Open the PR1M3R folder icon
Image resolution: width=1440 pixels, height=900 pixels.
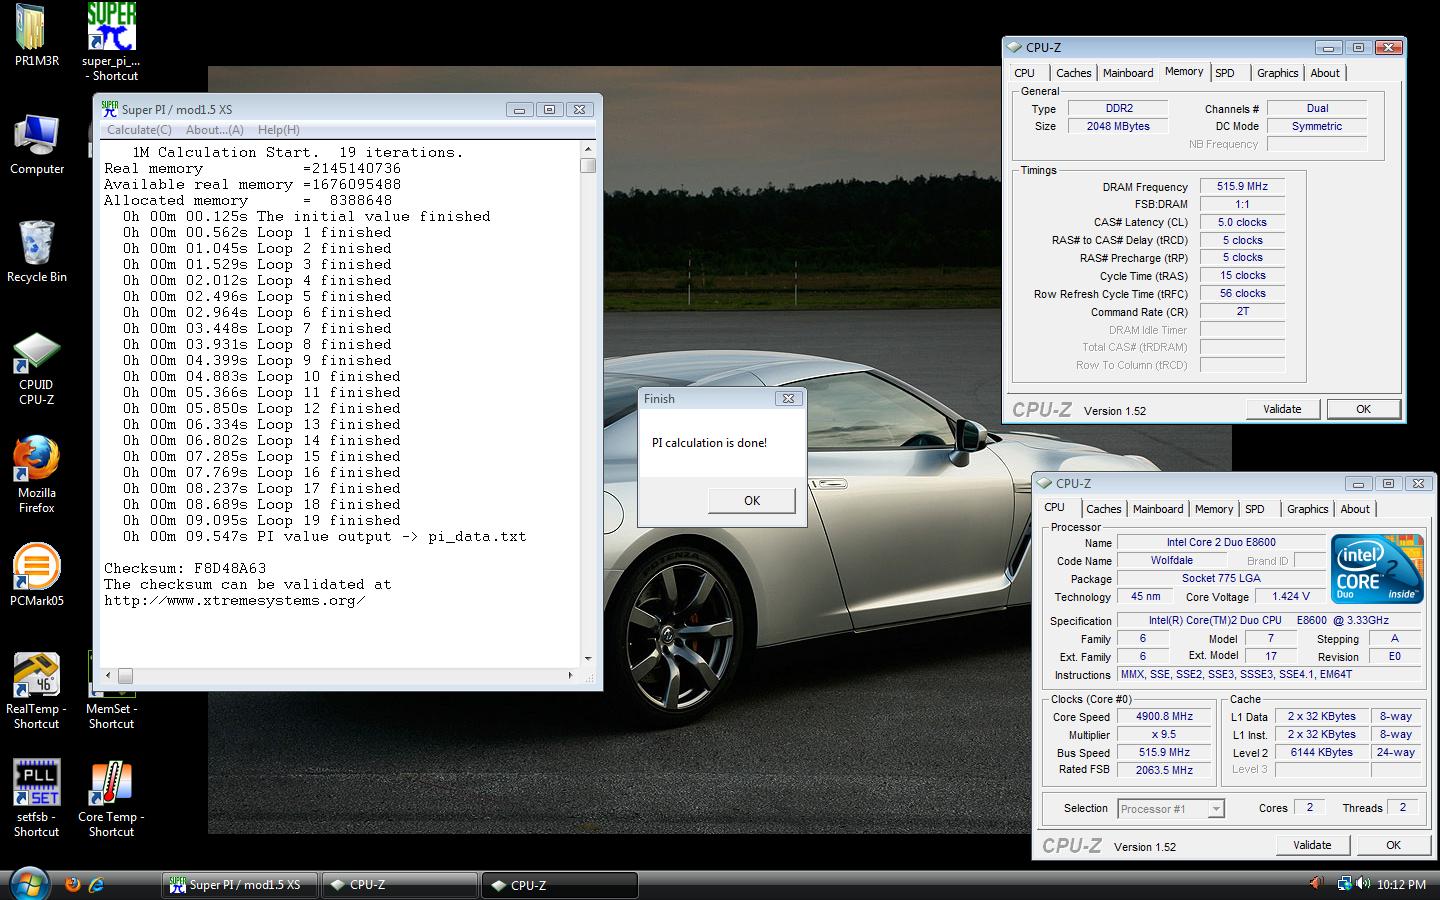click(x=37, y=35)
